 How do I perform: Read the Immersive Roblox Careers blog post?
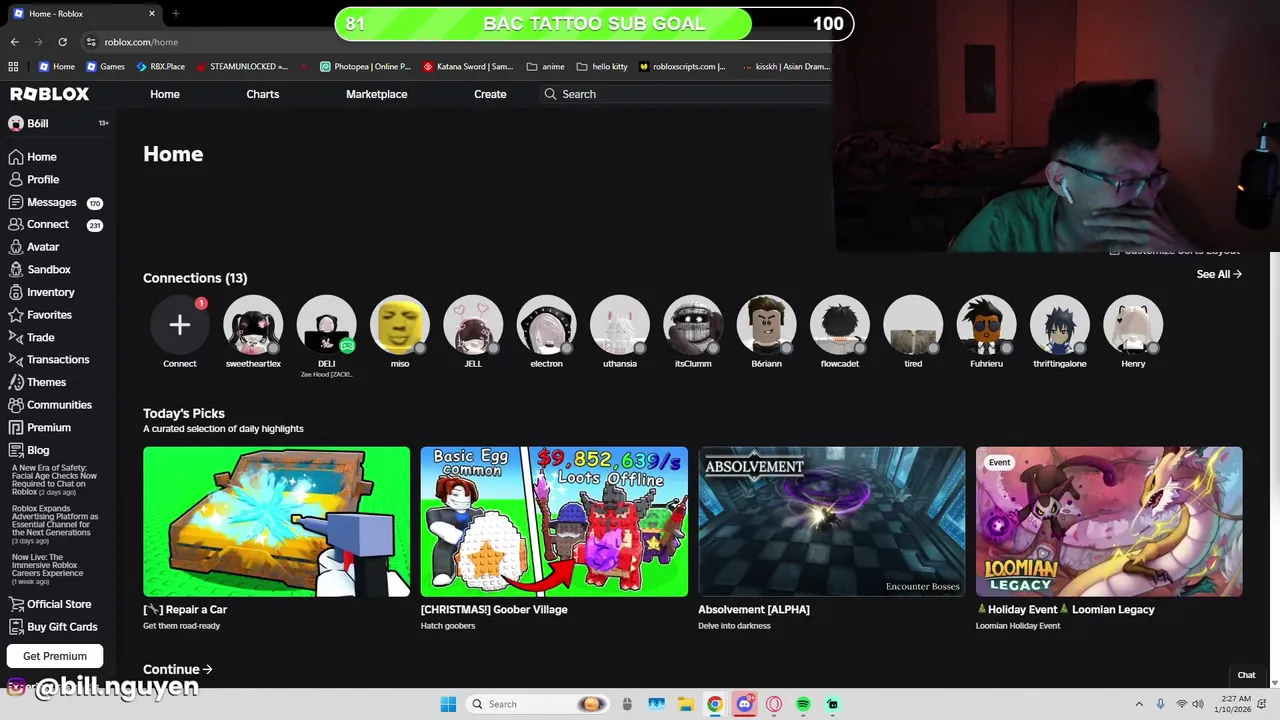pyautogui.click(x=48, y=569)
